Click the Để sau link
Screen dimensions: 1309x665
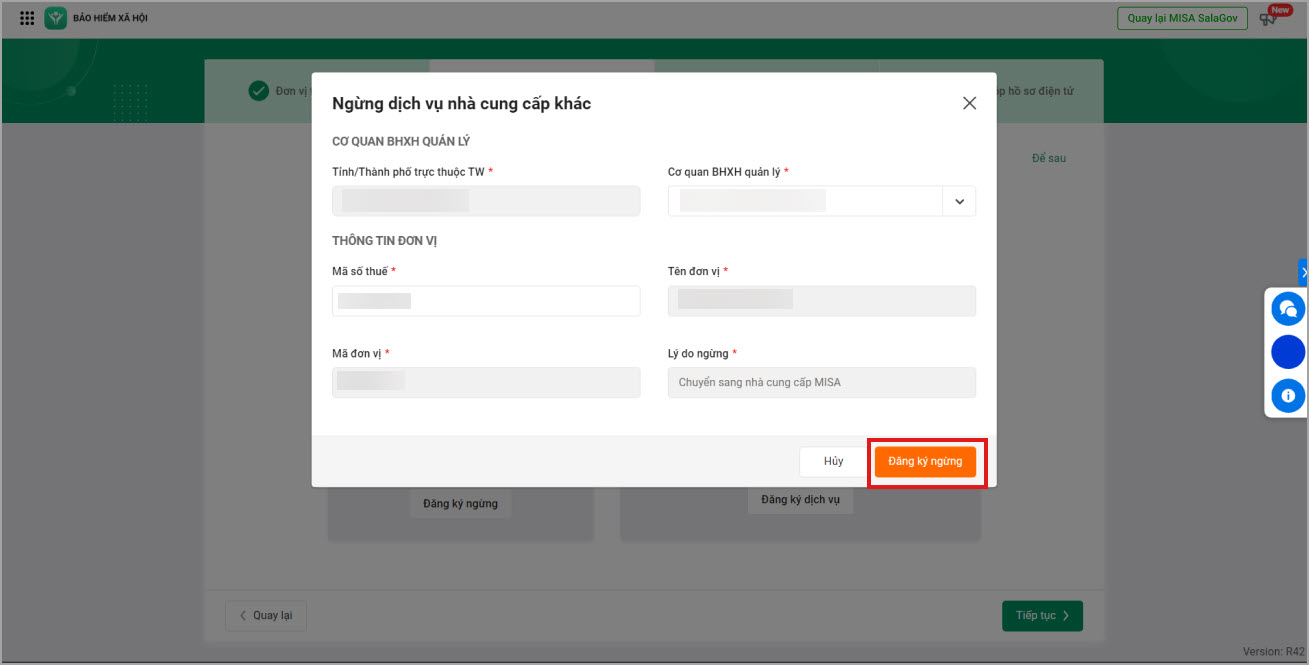pyautogui.click(x=1048, y=158)
